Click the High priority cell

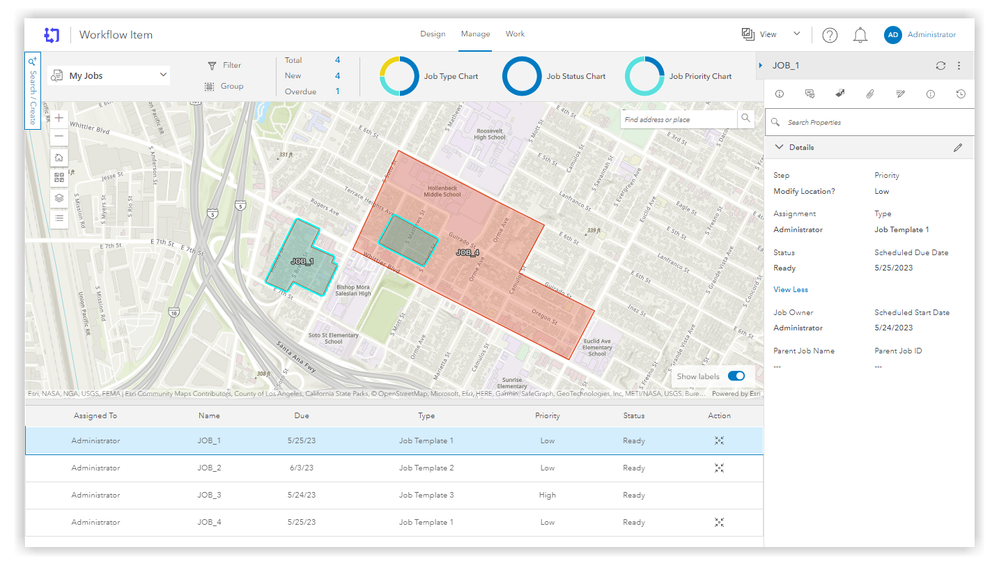(547, 495)
